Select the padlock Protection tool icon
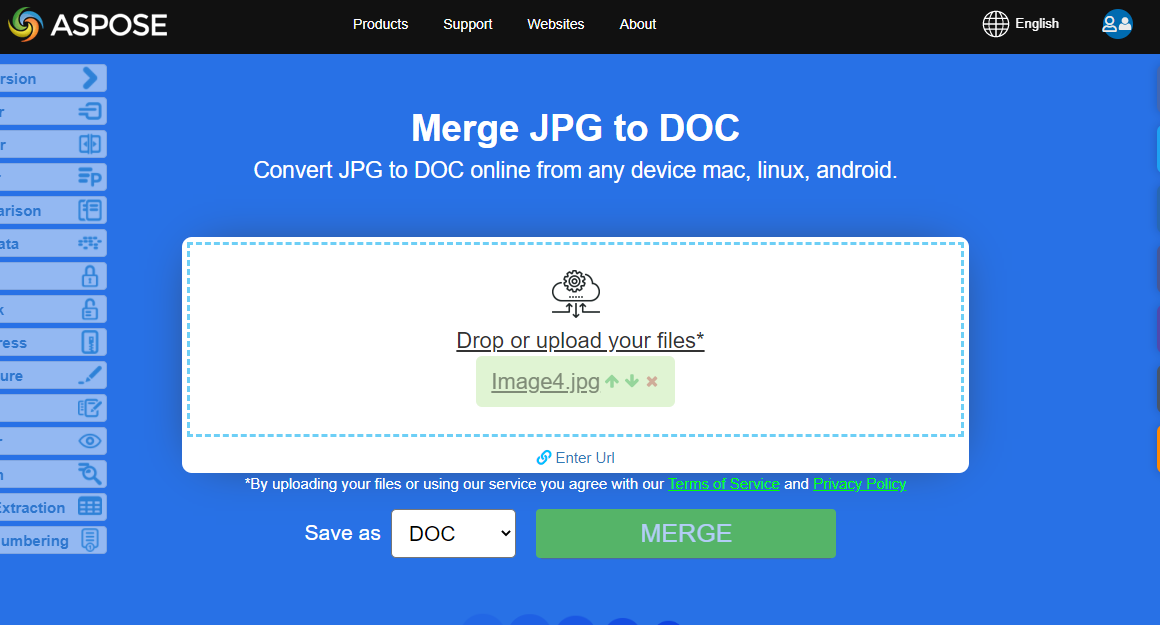This screenshot has width=1160, height=625. (x=89, y=275)
